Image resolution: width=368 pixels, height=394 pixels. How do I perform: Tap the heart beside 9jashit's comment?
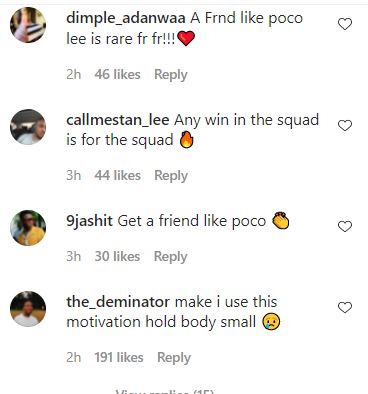tap(345, 226)
